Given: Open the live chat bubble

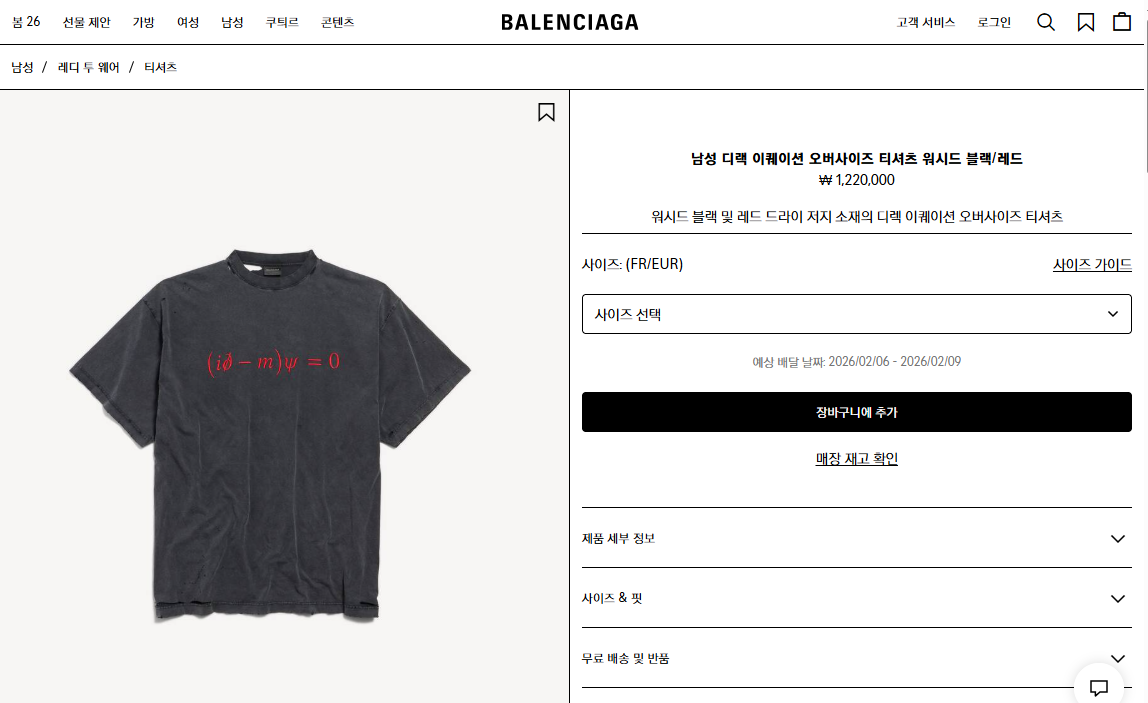Looking at the screenshot, I should (x=1099, y=687).
